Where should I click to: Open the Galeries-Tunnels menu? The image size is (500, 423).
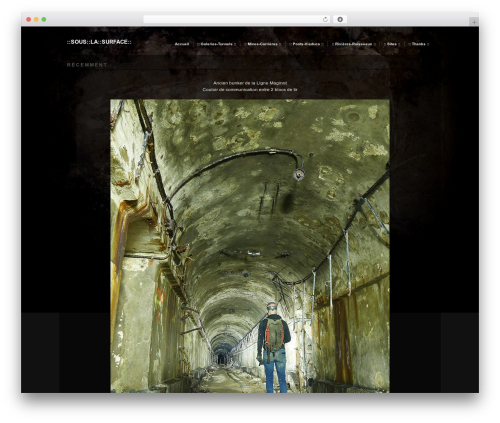[216, 44]
